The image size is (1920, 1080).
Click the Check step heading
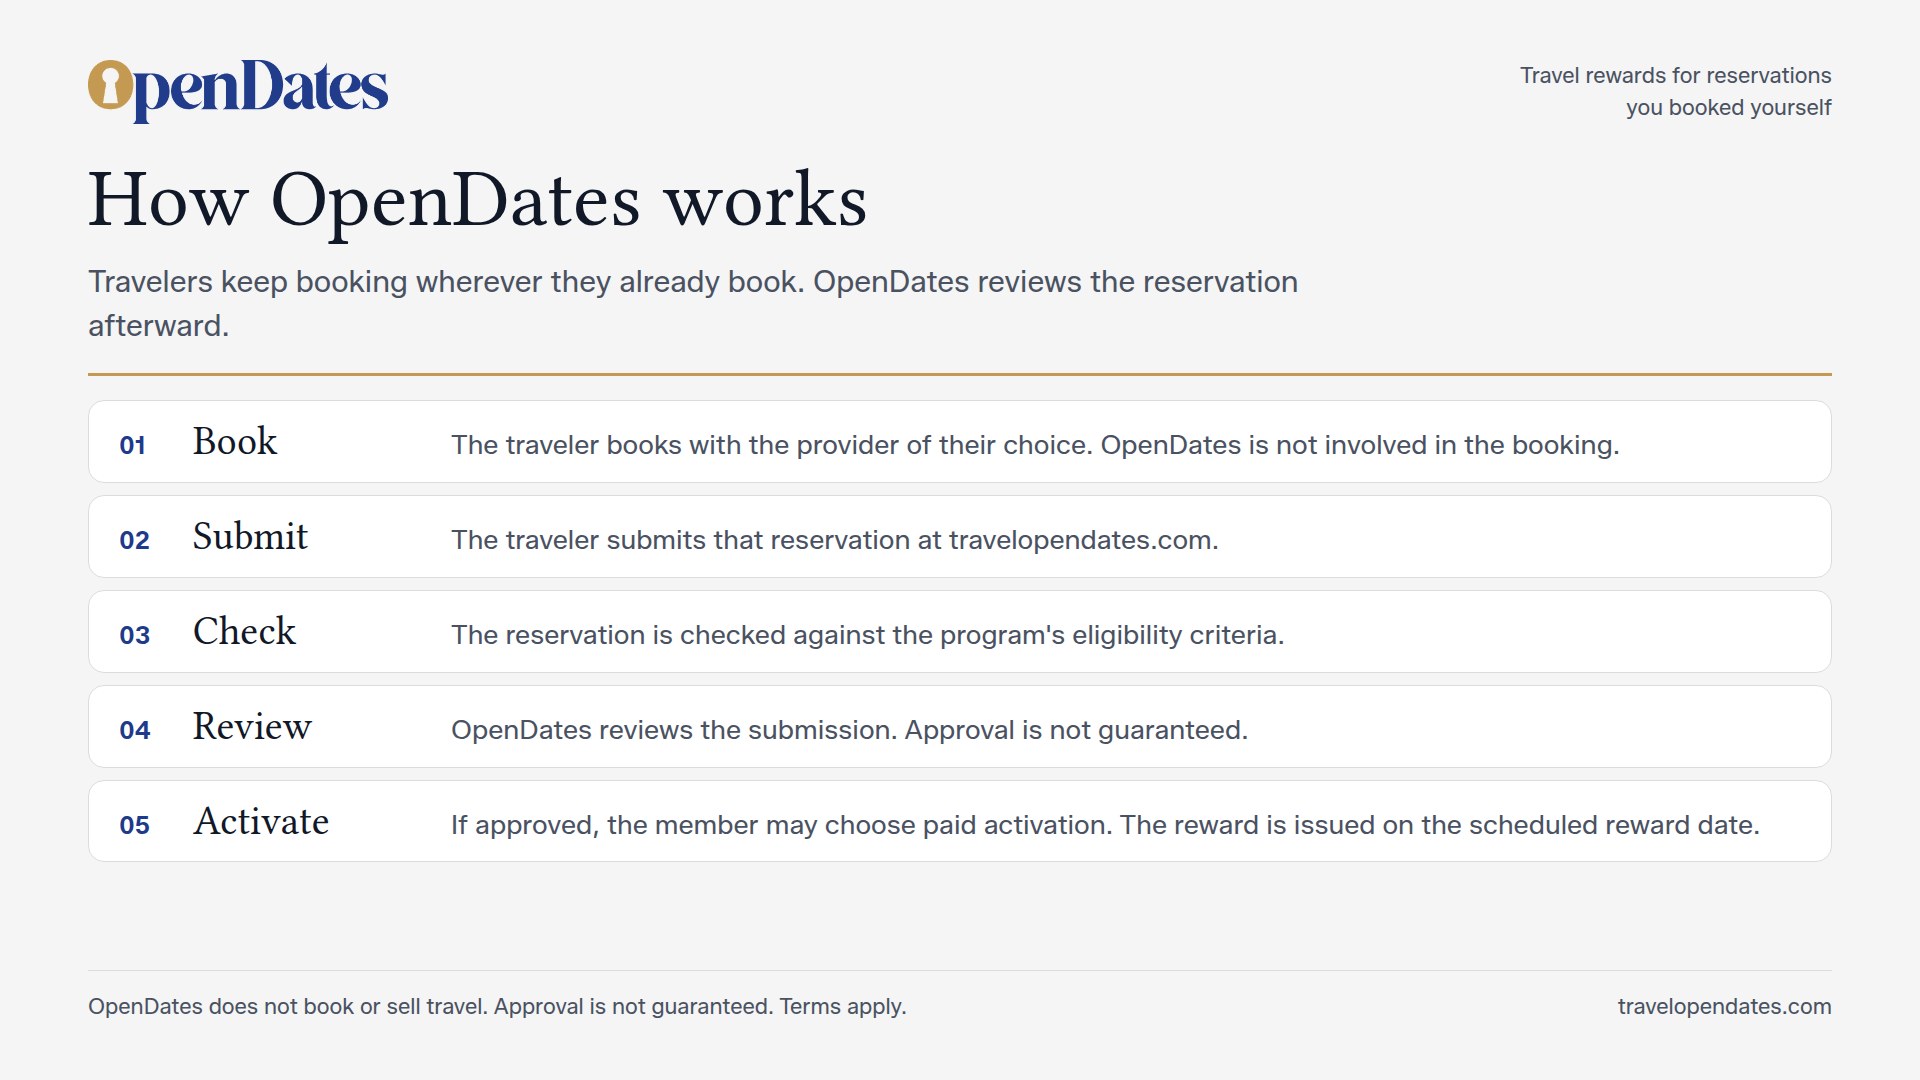pyautogui.click(x=244, y=632)
